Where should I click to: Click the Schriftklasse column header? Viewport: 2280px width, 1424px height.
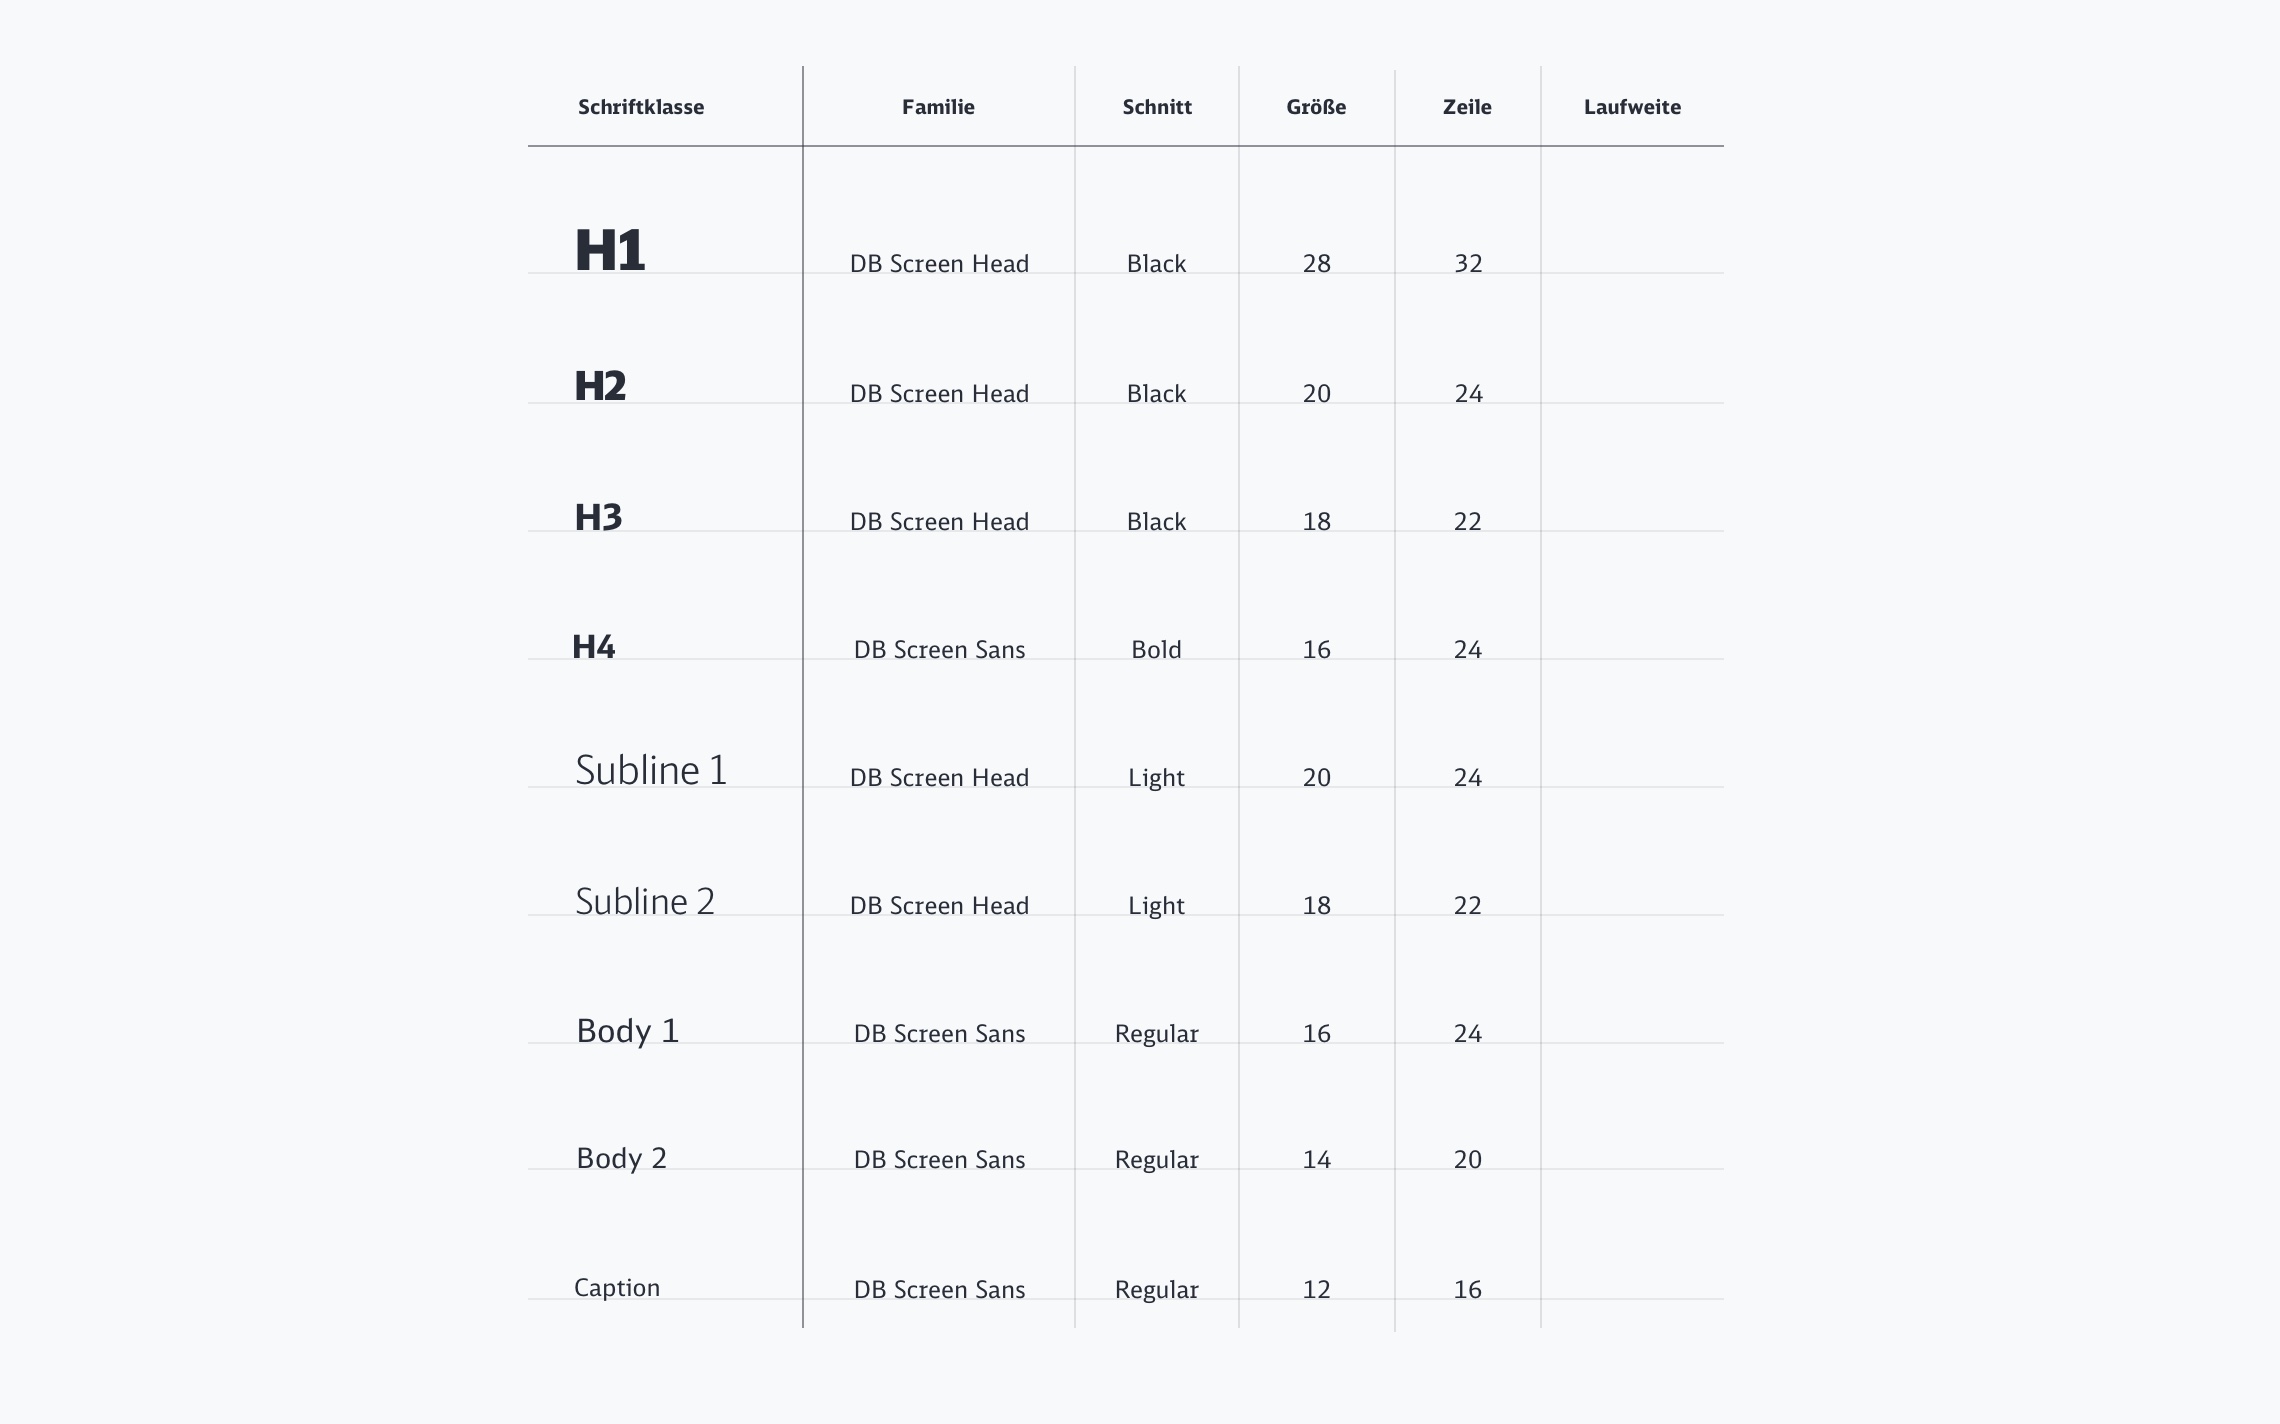click(641, 107)
